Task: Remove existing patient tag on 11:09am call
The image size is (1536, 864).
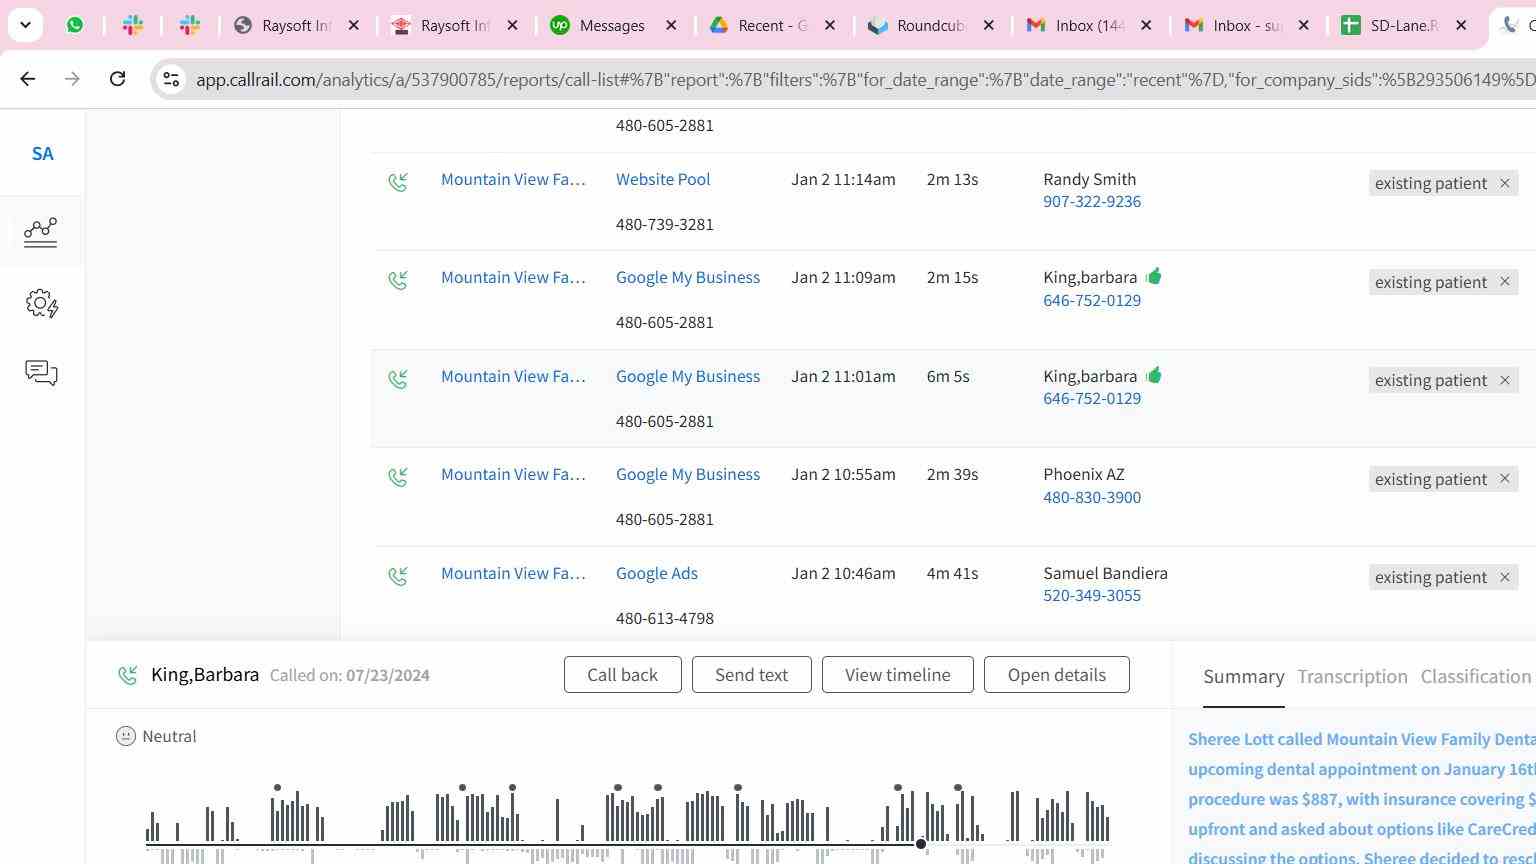Action: click(1504, 282)
